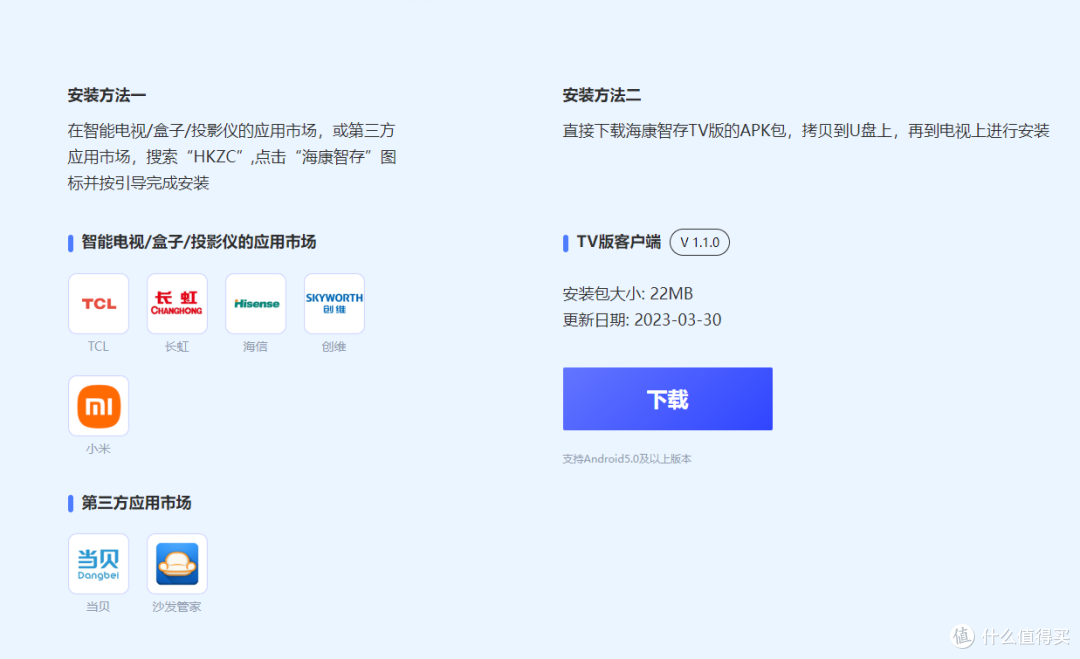1080x659 pixels.
Task: Click the TV版客户端 section title
Action: 619,242
